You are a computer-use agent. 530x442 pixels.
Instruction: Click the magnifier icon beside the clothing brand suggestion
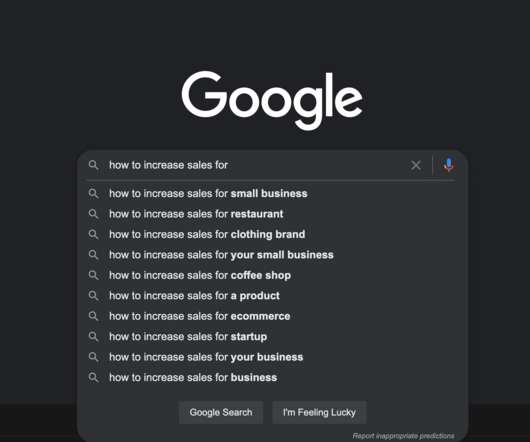pyautogui.click(x=93, y=235)
